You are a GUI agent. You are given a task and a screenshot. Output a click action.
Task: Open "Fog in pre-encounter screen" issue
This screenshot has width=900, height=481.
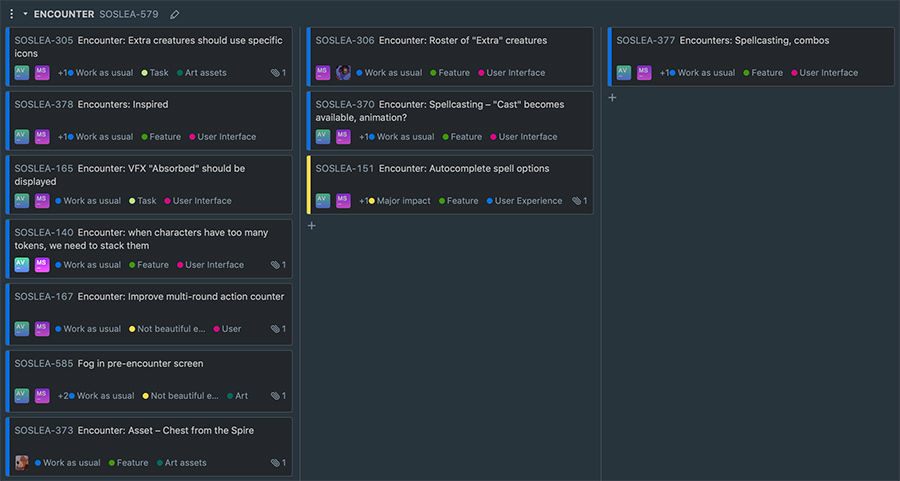tap(140, 363)
